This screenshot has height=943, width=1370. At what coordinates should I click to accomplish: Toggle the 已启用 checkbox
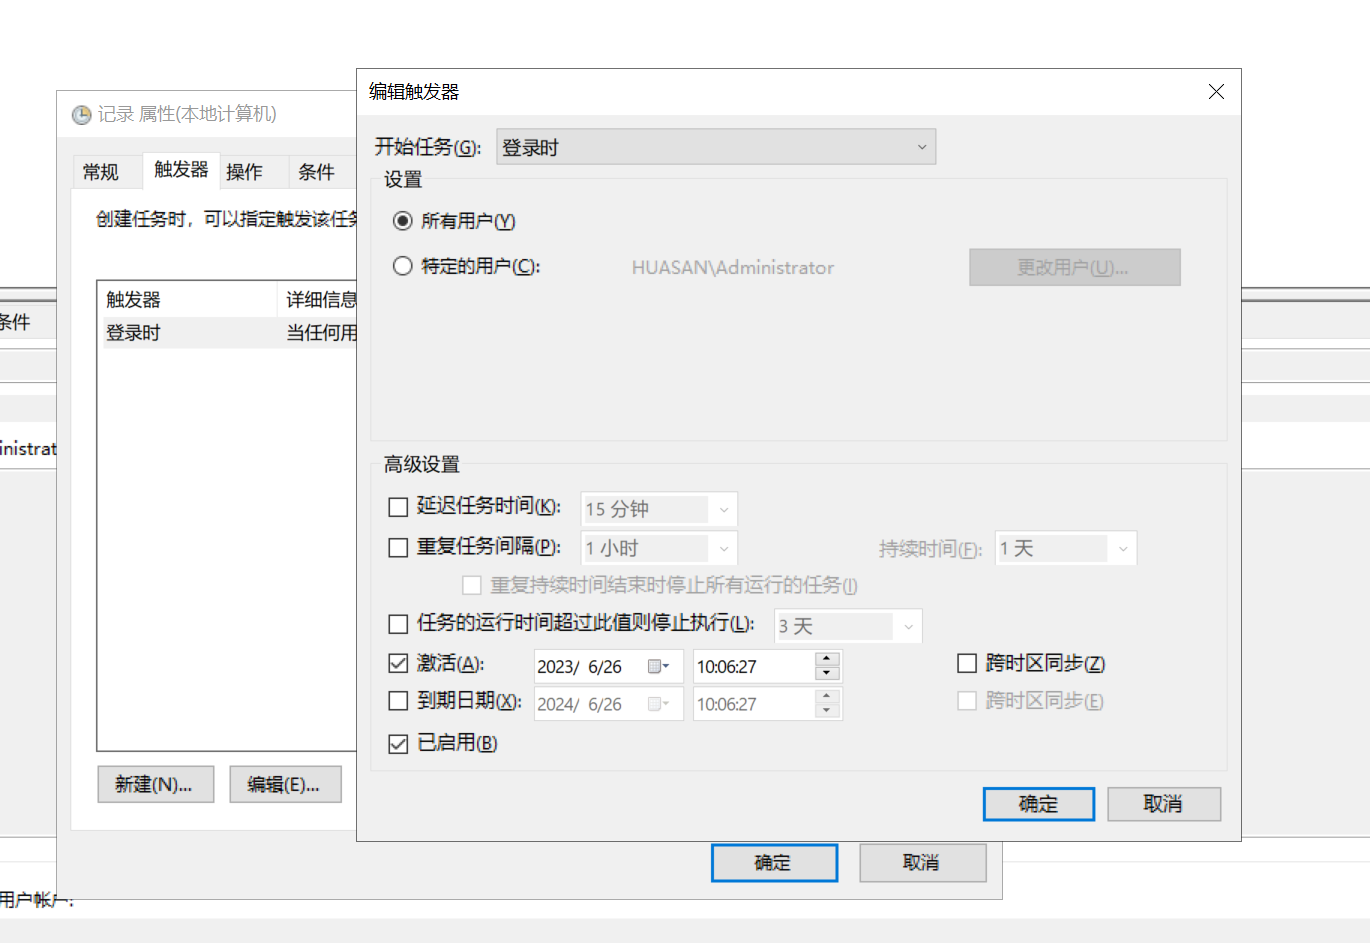(398, 743)
